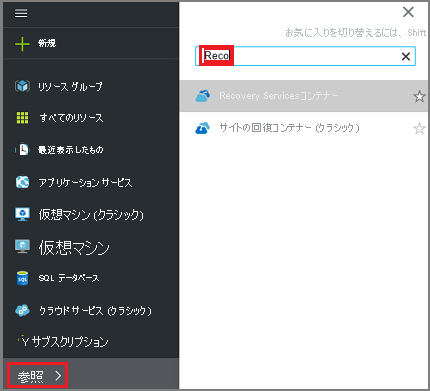
Task: Open the hamburger menu icon
Action: tap(21, 13)
